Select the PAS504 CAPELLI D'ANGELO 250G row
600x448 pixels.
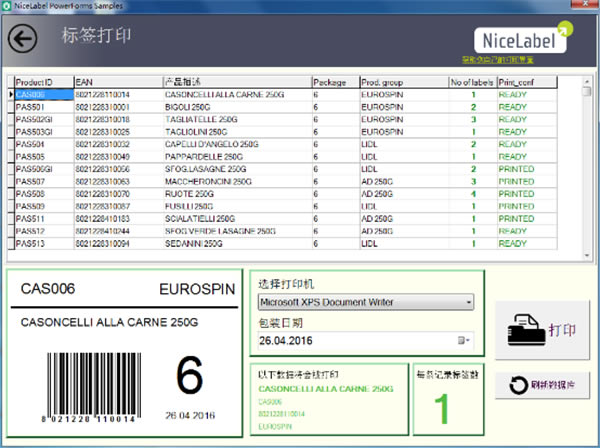pos(200,144)
